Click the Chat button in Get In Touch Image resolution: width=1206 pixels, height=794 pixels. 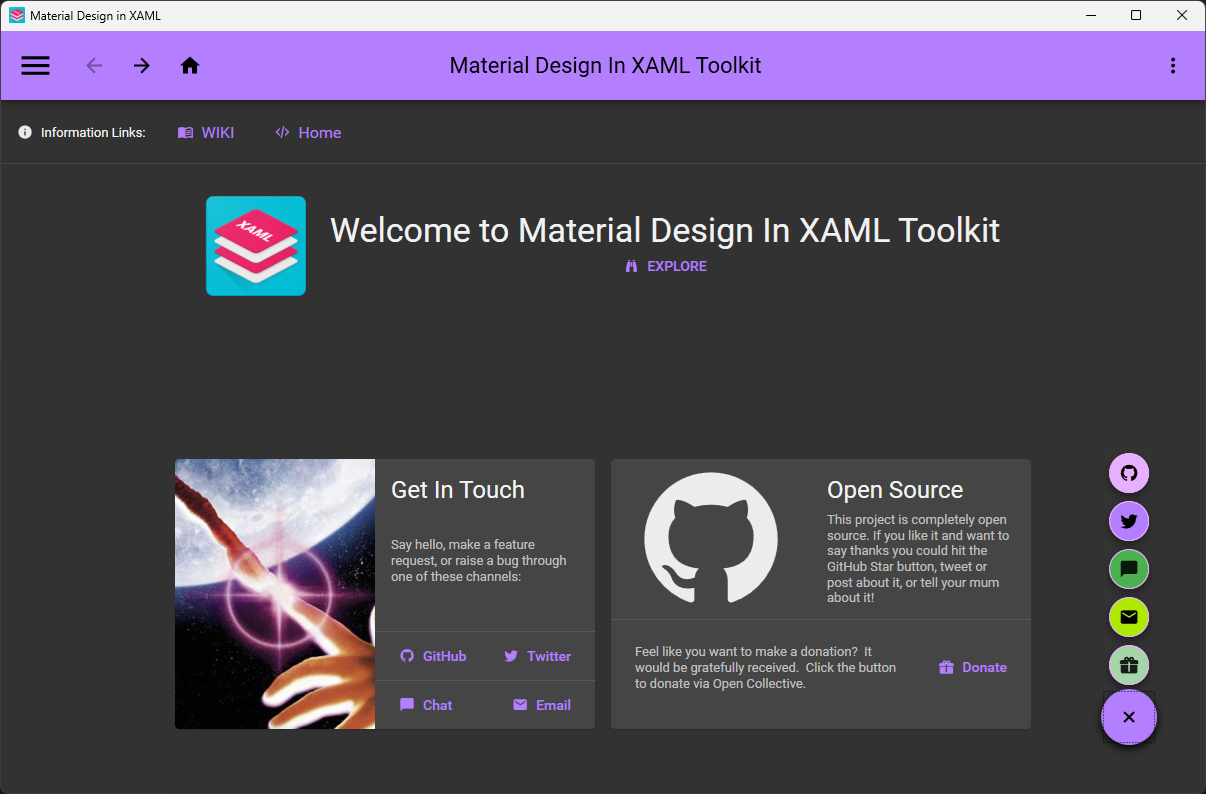[426, 705]
